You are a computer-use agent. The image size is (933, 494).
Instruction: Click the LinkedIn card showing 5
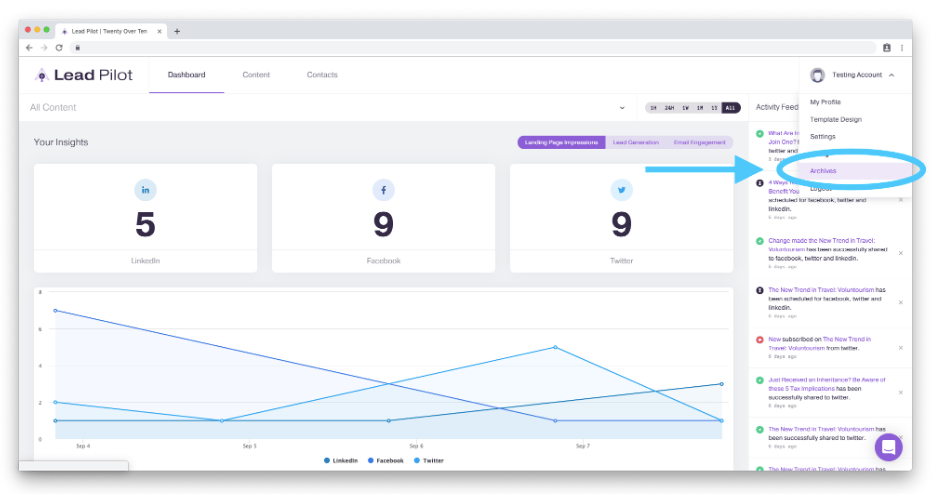tap(145, 218)
